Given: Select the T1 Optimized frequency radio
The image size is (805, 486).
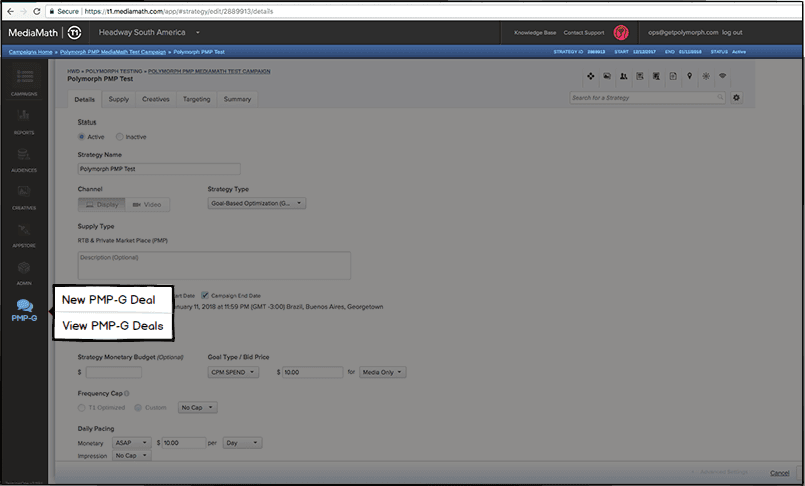Looking at the screenshot, I should click(81, 407).
